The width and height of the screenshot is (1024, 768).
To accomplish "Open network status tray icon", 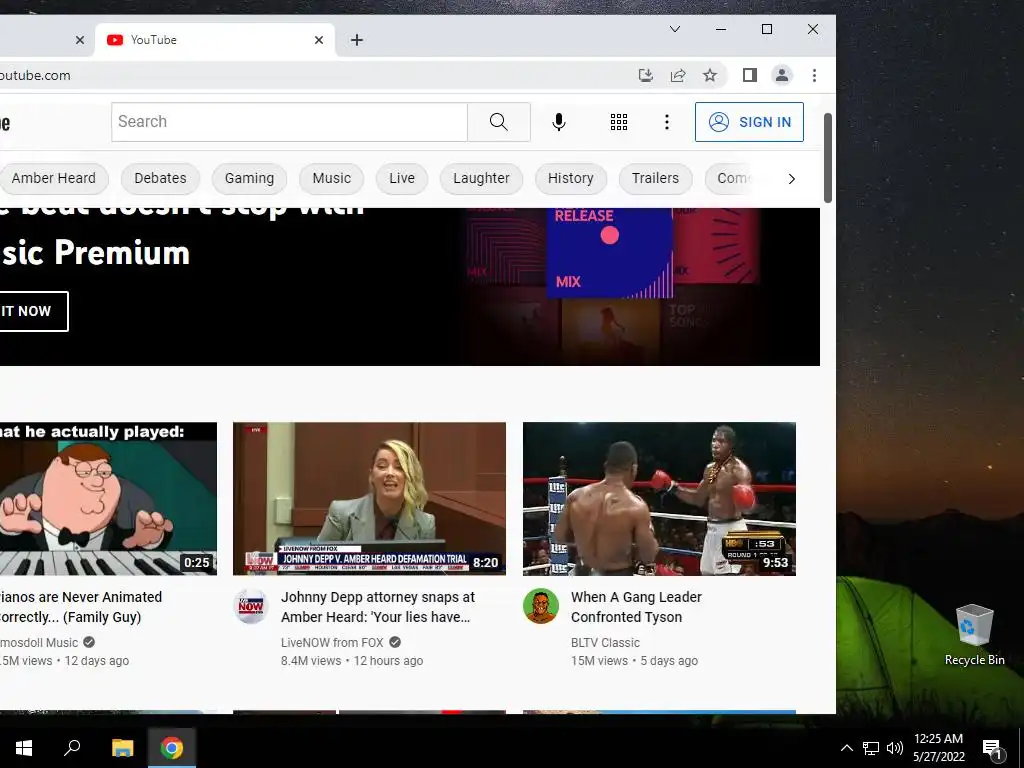I will point(871,748).
